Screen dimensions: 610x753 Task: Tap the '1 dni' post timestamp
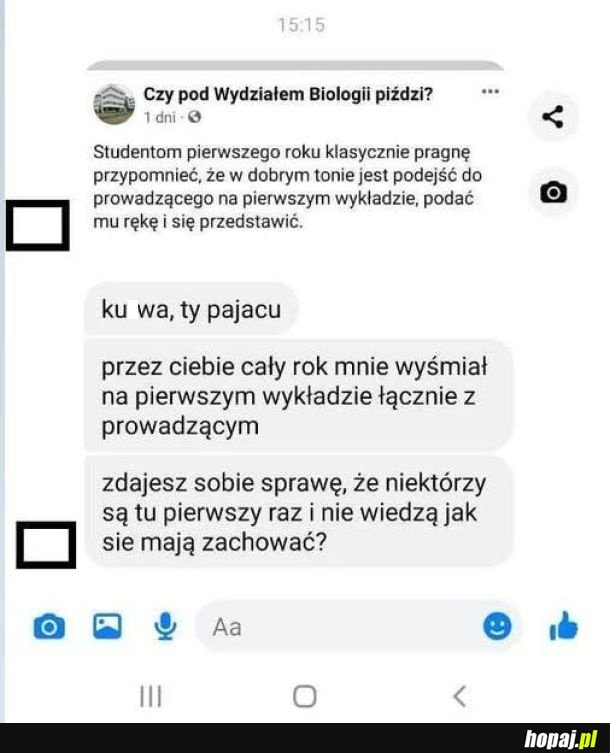(160, 117)
